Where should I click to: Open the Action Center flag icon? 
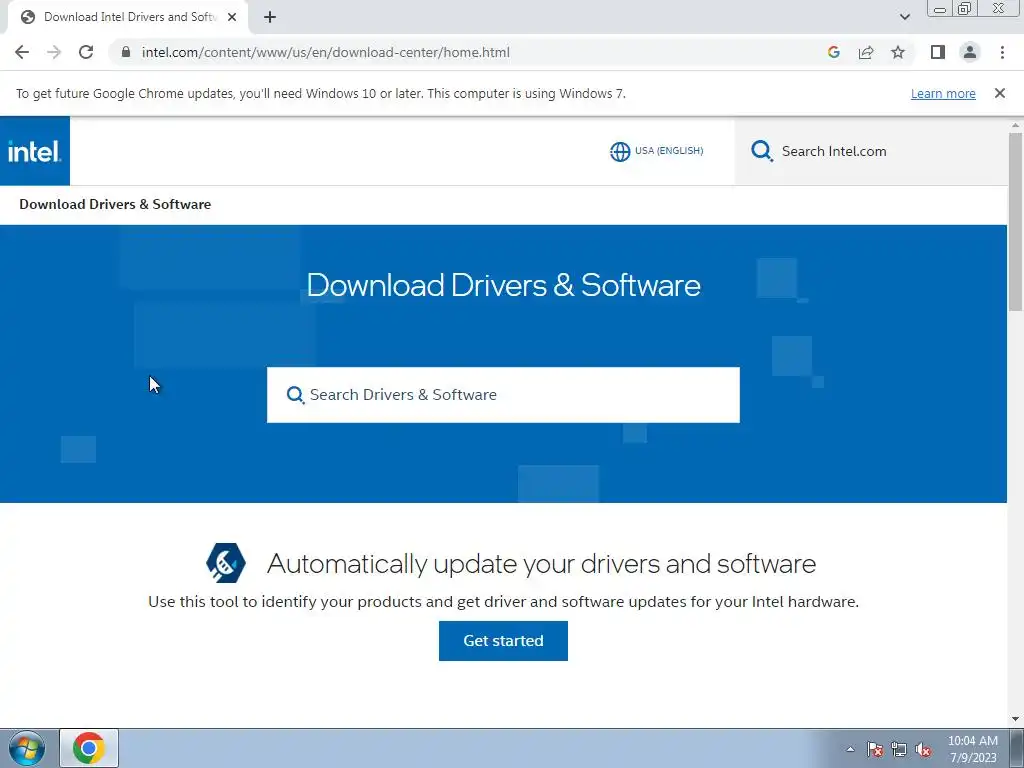point(875,749)
